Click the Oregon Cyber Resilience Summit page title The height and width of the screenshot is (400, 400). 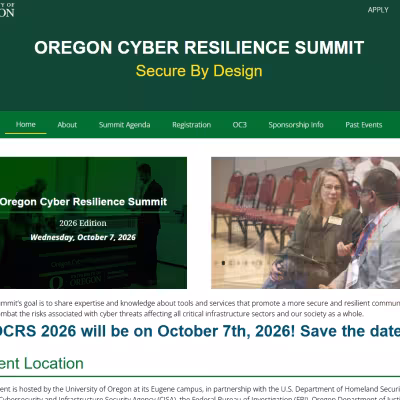point(199,47)
